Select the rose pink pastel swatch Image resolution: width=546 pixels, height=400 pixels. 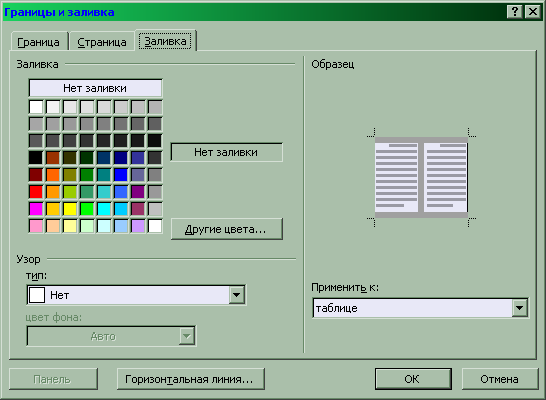click(36, 226)
